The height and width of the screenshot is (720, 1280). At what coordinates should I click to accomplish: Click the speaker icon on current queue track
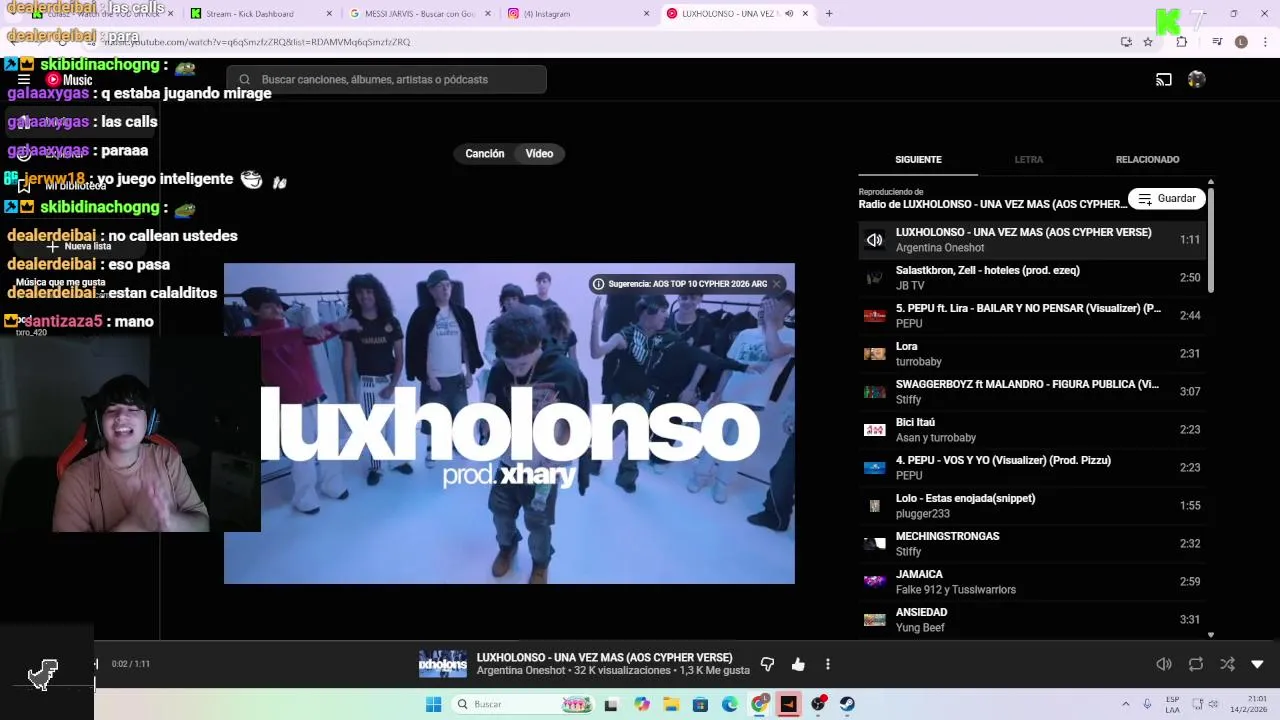coord(875,240)
